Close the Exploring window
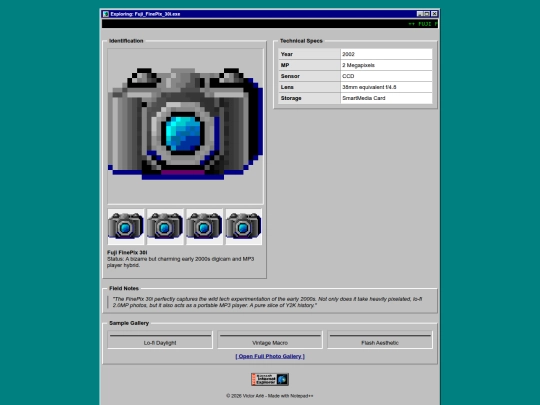The width and height of the screenshot is (540, 405). pos(434,14)
